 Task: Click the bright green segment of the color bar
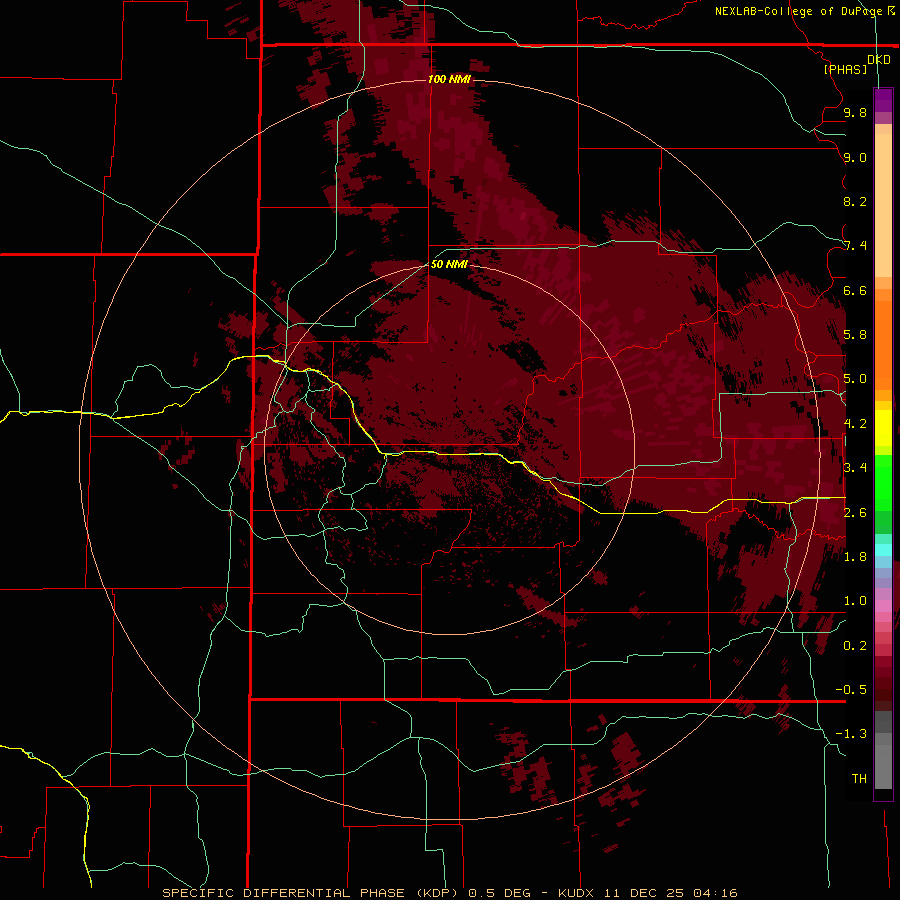883,482
